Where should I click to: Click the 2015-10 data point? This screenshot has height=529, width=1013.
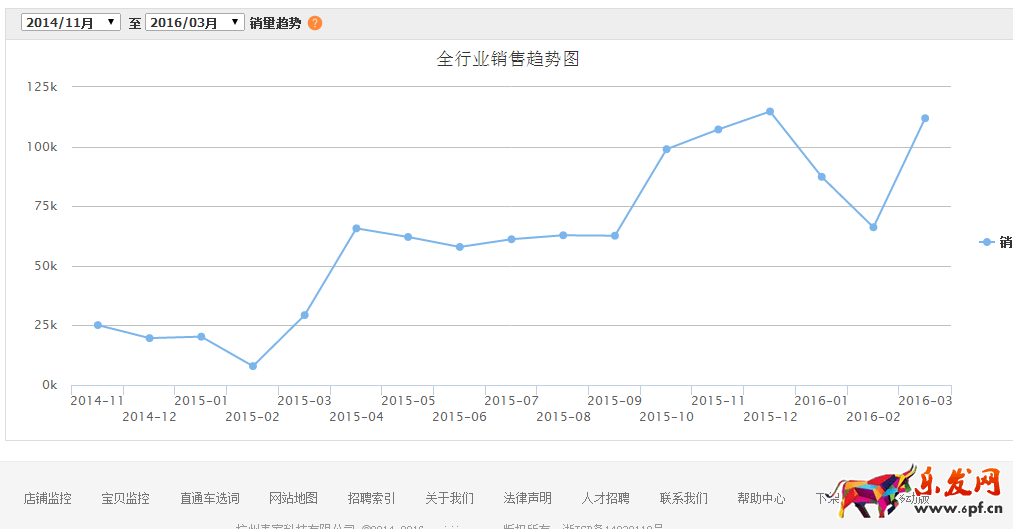coord(667,149)
